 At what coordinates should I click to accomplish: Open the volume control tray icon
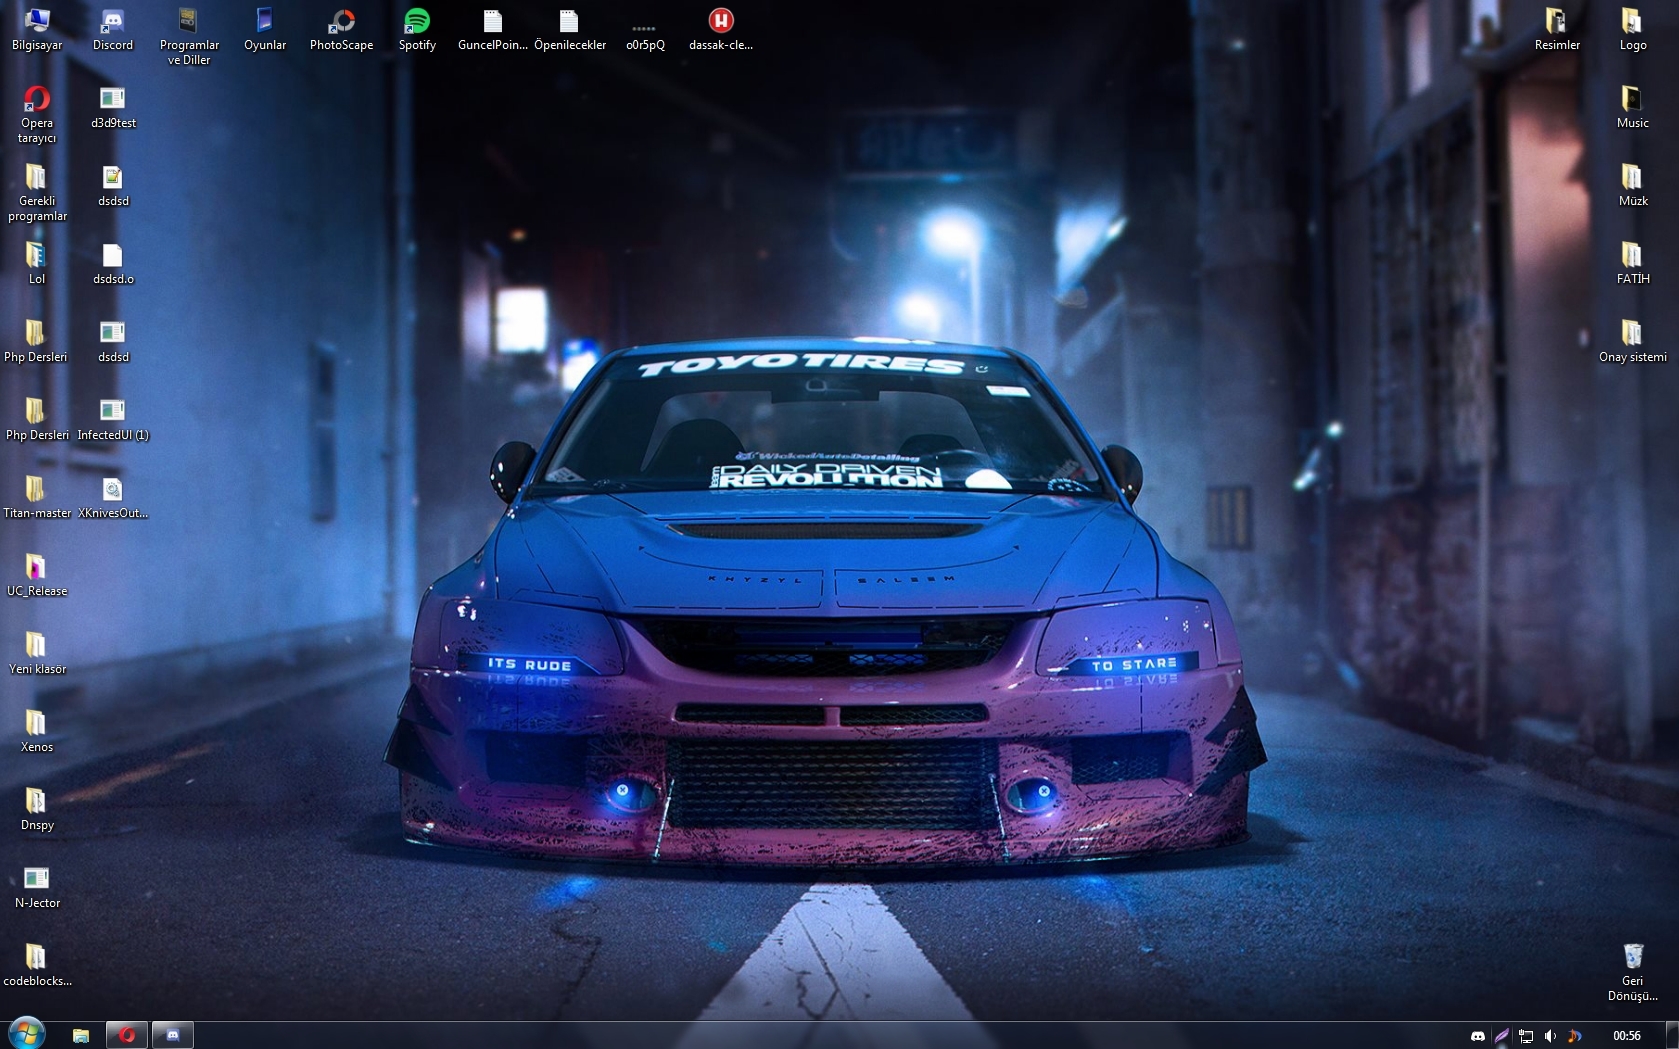(x=1550, y=1036)
